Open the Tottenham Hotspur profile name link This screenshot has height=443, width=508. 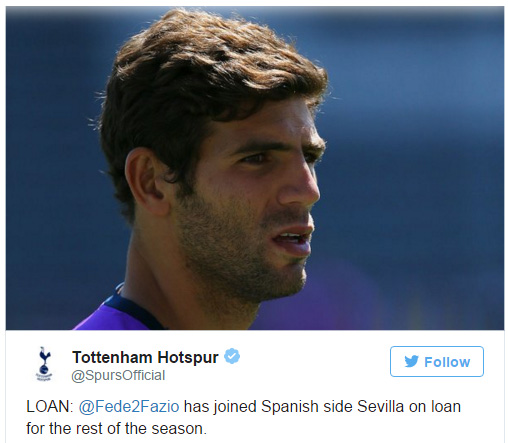click(x=146, y=357)
